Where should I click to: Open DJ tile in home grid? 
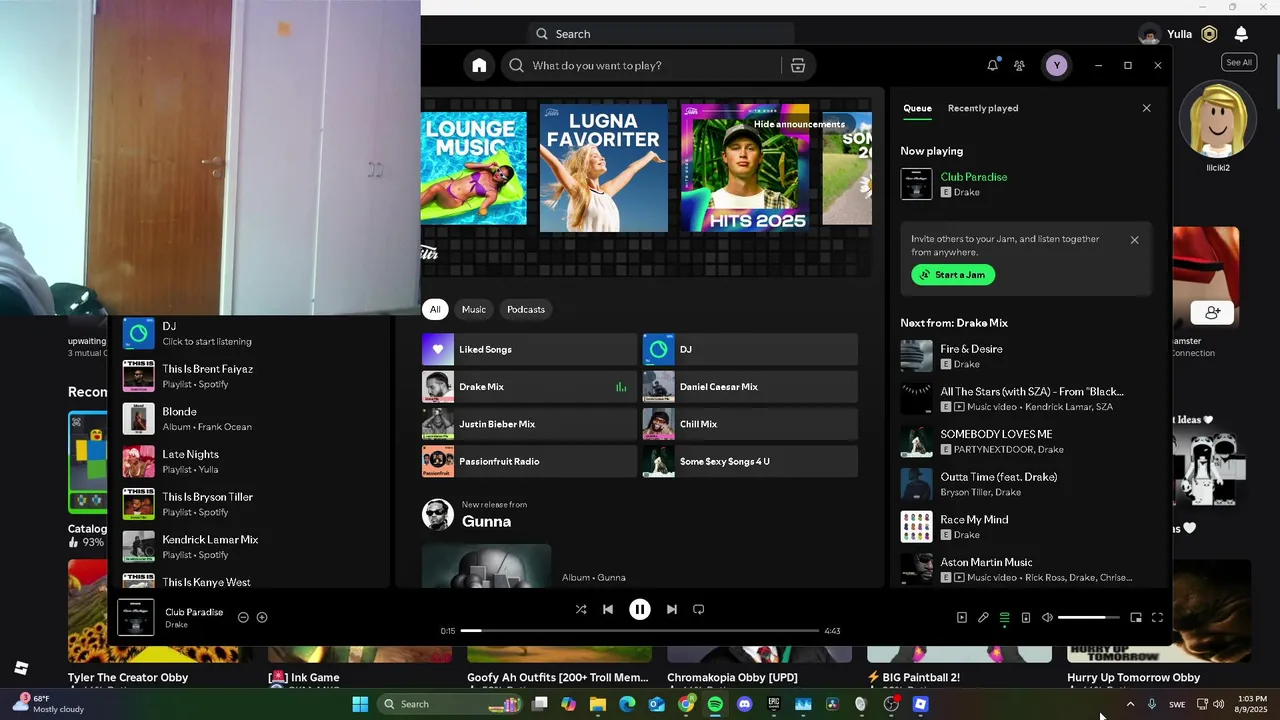[750, 349]
